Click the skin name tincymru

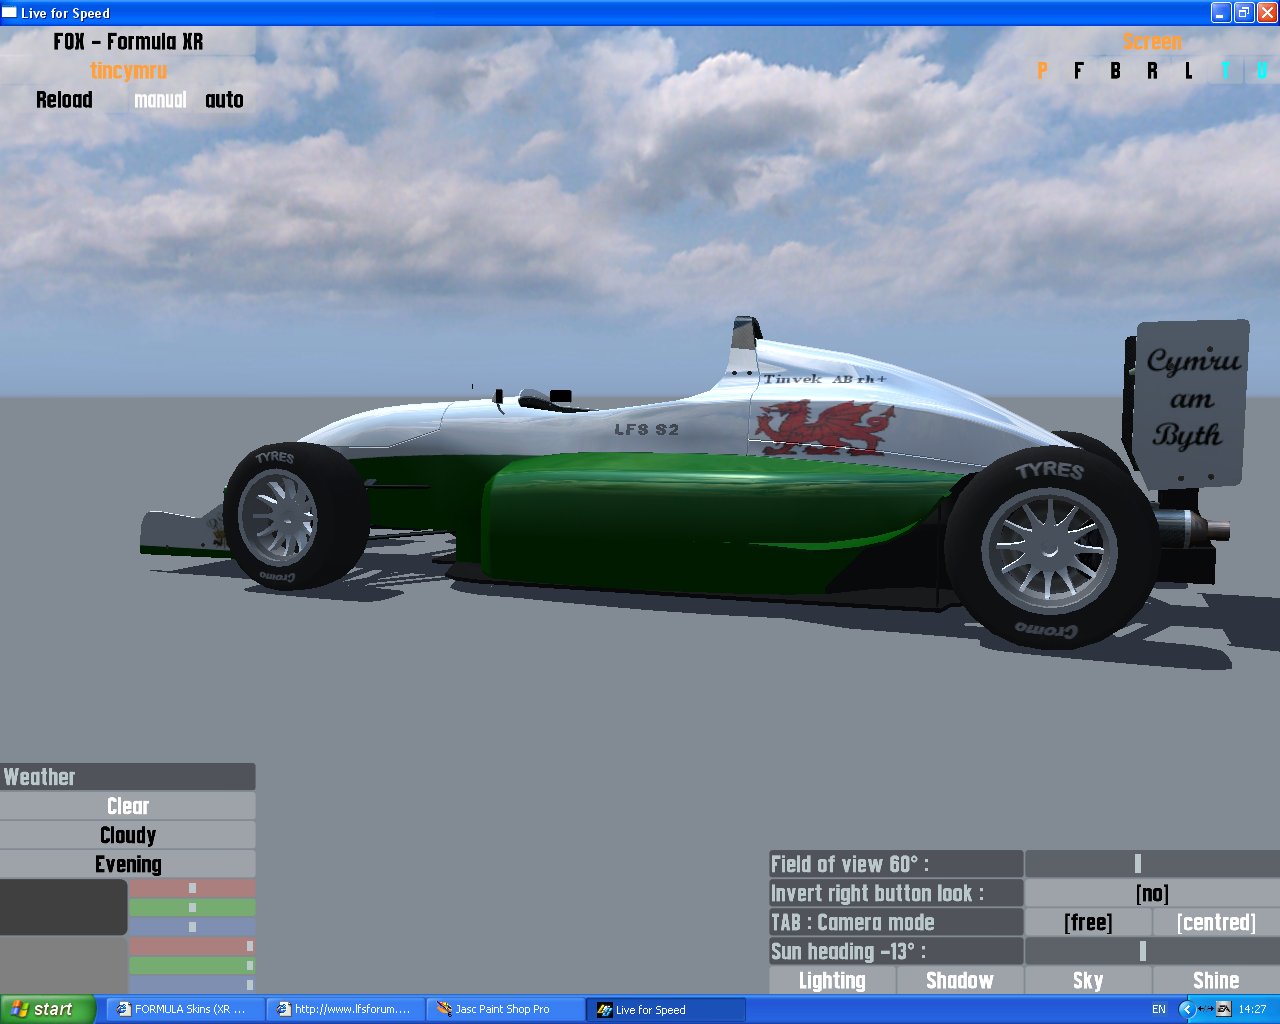click(128, 71)
